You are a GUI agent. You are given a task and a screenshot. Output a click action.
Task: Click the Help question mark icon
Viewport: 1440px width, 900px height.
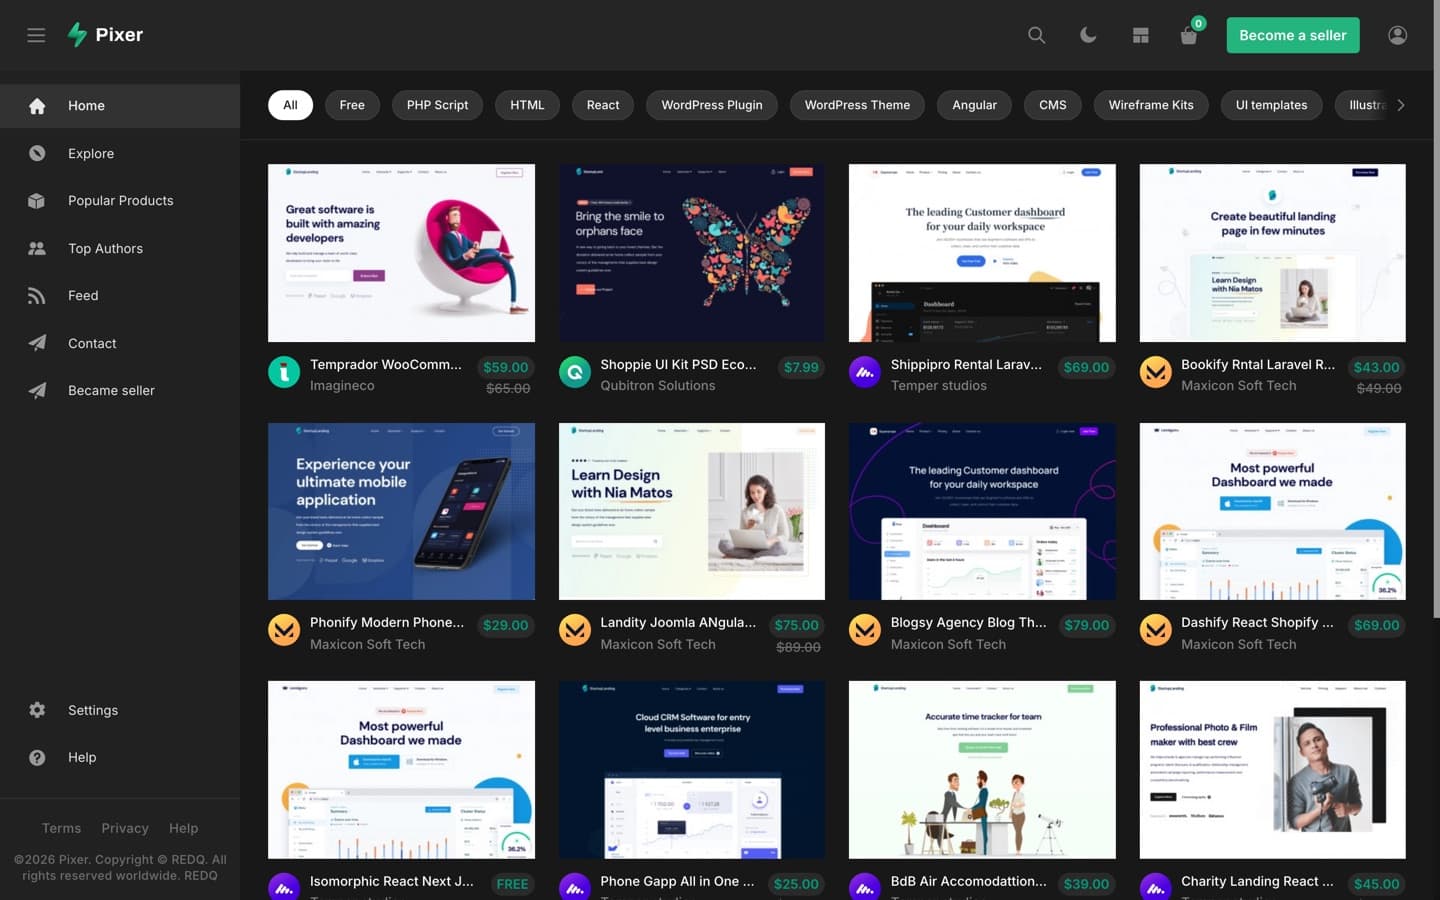coord(37,757)
